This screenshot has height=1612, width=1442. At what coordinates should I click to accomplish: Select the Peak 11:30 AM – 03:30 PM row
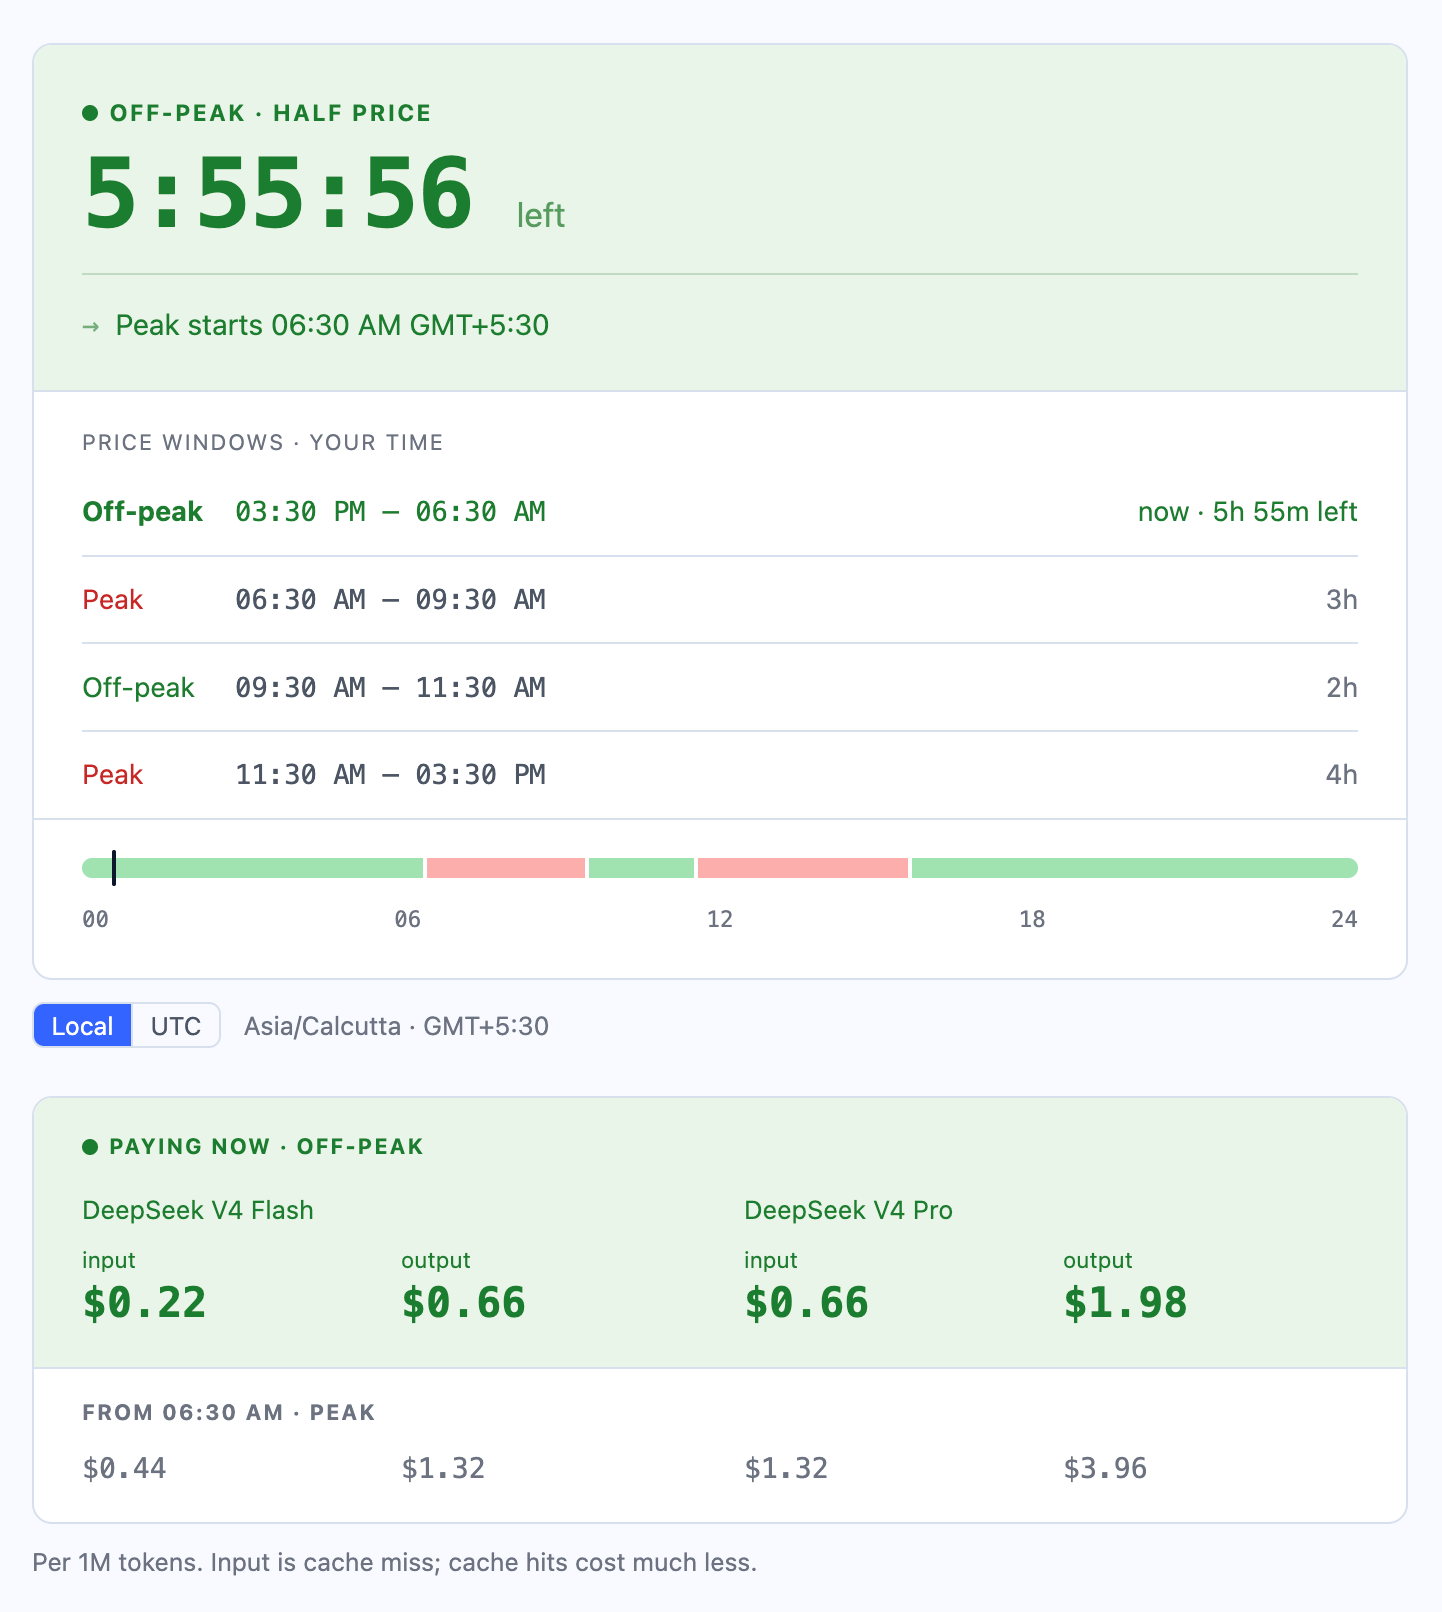[x=720, y=775]
